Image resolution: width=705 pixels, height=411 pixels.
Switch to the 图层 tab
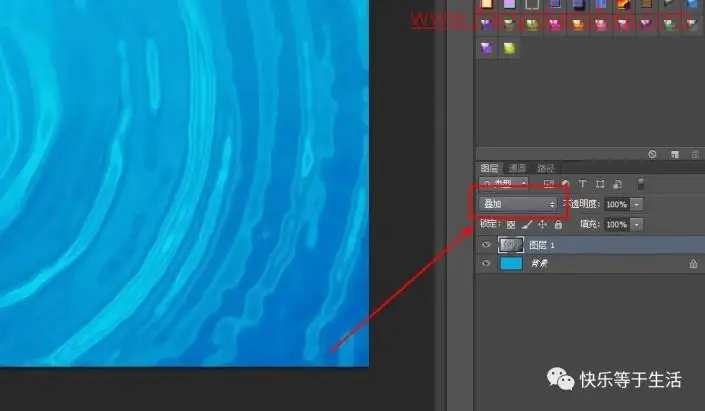coord(489,168)
